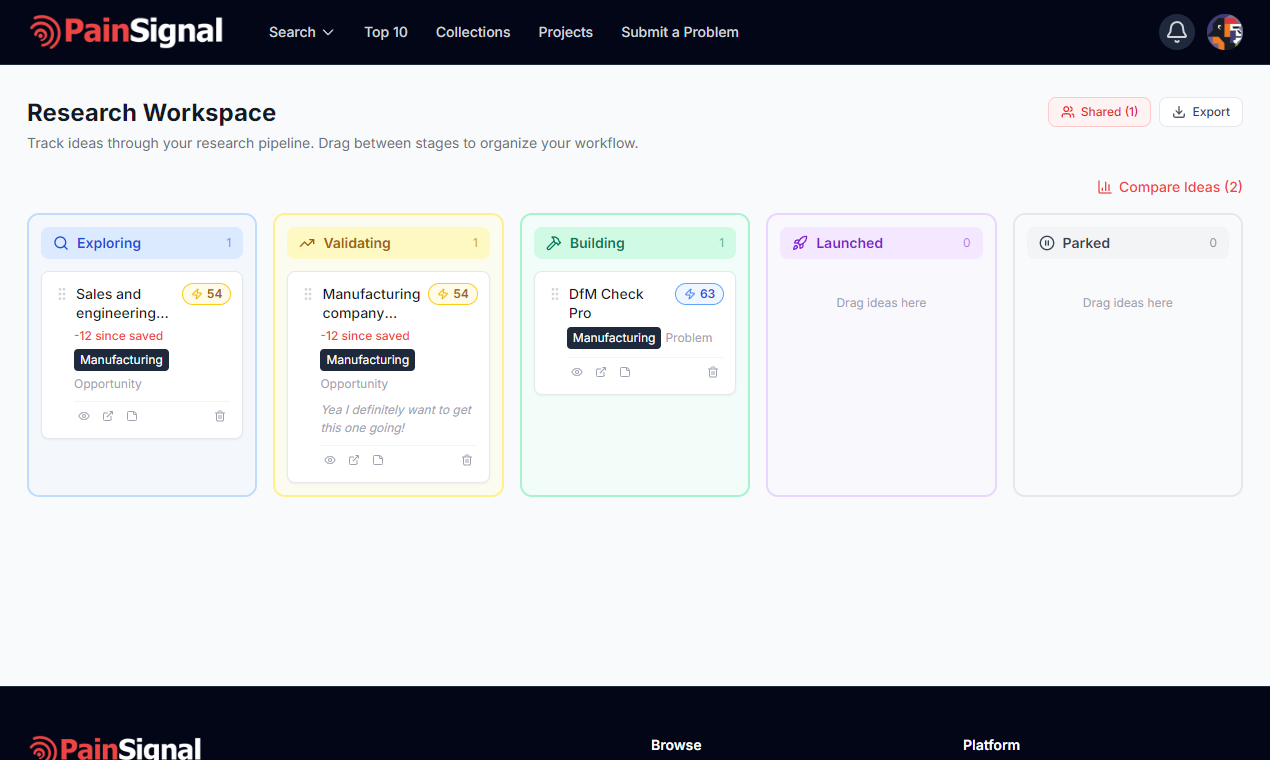The image size is (1270, 760).
Task: Click '-12 since saved' on Manufacturing company card
Action: (x=365, y=336)
